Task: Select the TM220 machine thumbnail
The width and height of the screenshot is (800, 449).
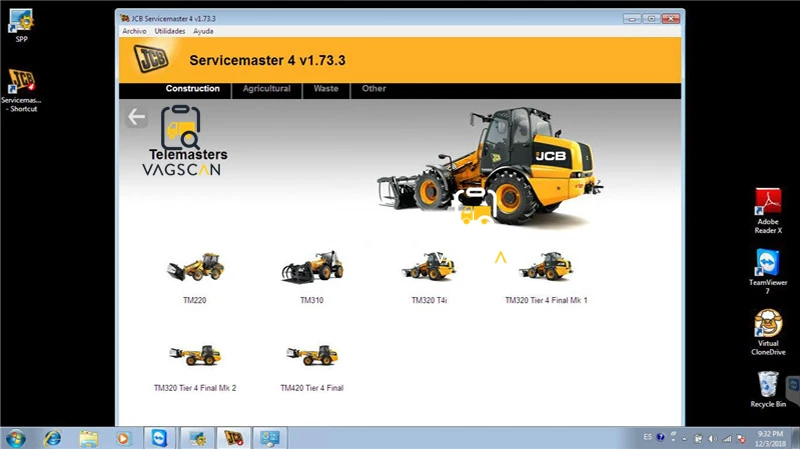Action: [195, 266]
